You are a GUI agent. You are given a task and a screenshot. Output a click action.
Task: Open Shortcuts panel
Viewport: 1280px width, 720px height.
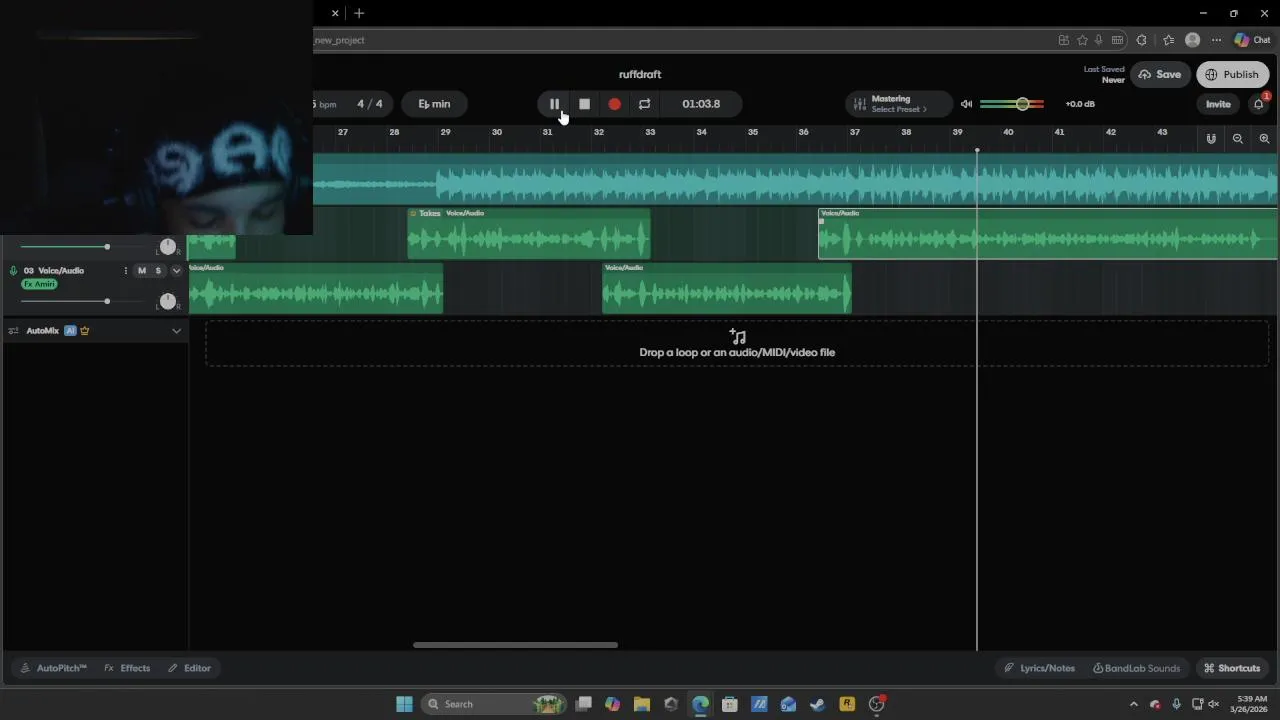(1232, 668)
